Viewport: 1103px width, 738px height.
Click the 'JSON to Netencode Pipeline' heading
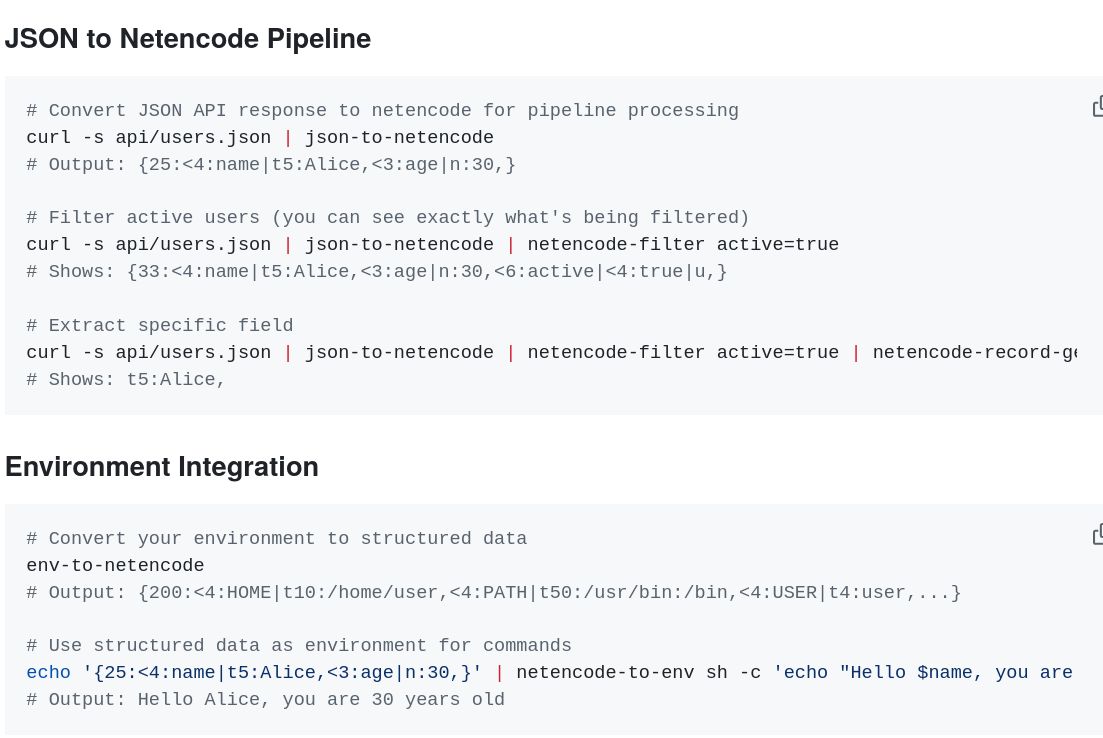(x=187, y=38)
